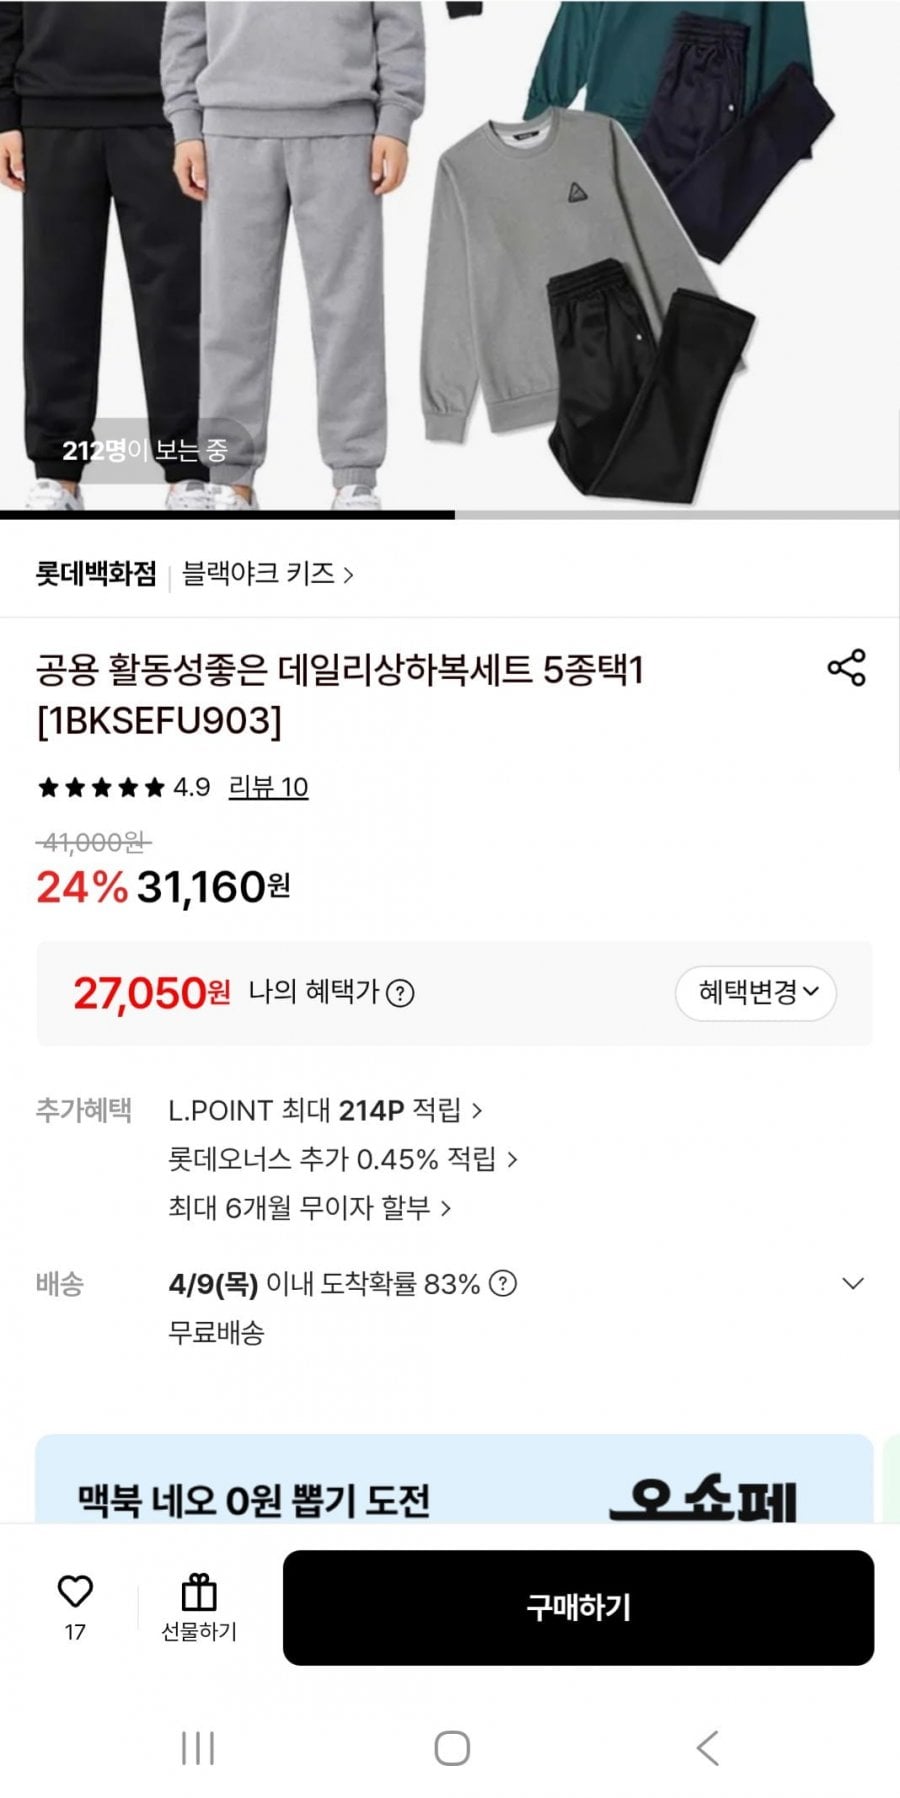900x1798 pixels.
Task: Open the 리뷰 10 reviews link
Action: coord(268,787)
